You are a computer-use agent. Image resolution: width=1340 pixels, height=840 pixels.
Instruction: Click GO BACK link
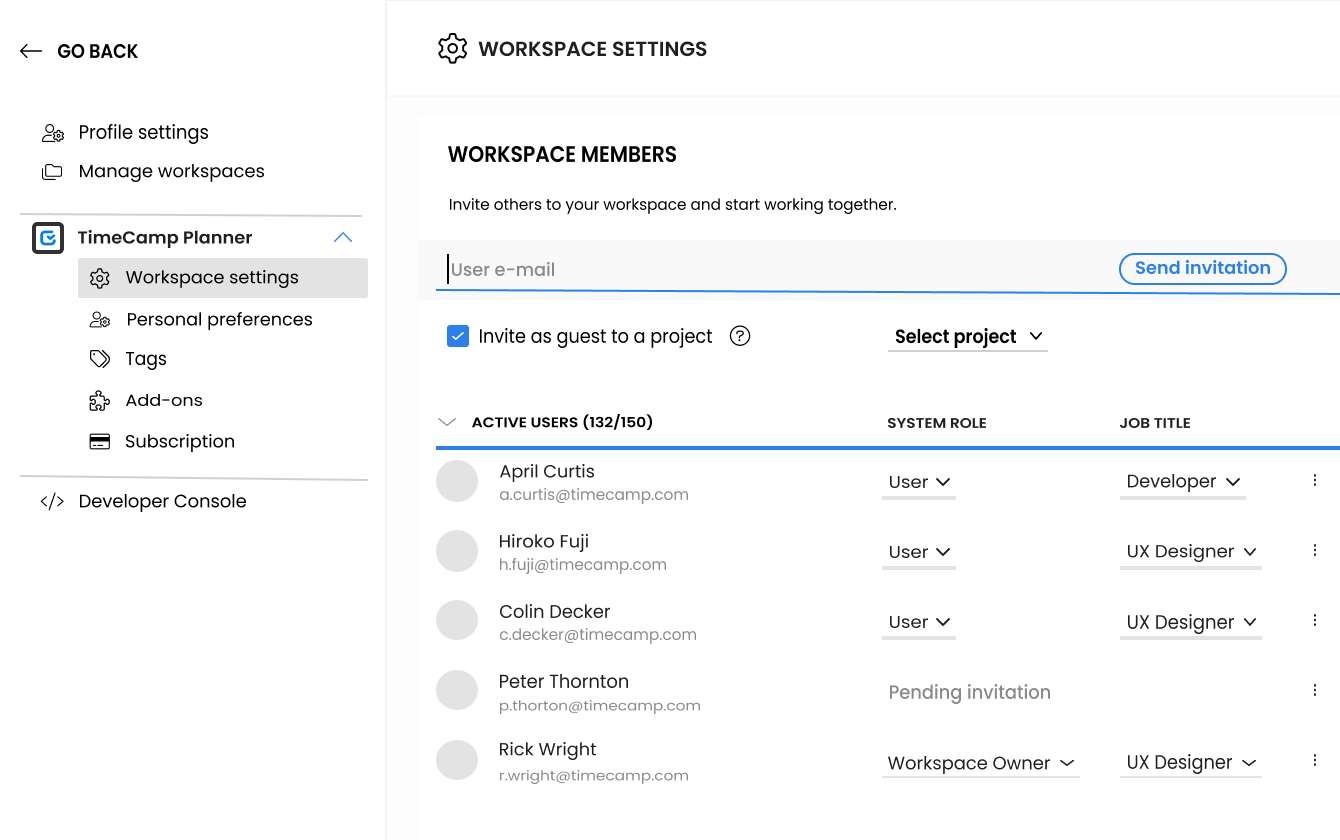[x=98, y=51]
